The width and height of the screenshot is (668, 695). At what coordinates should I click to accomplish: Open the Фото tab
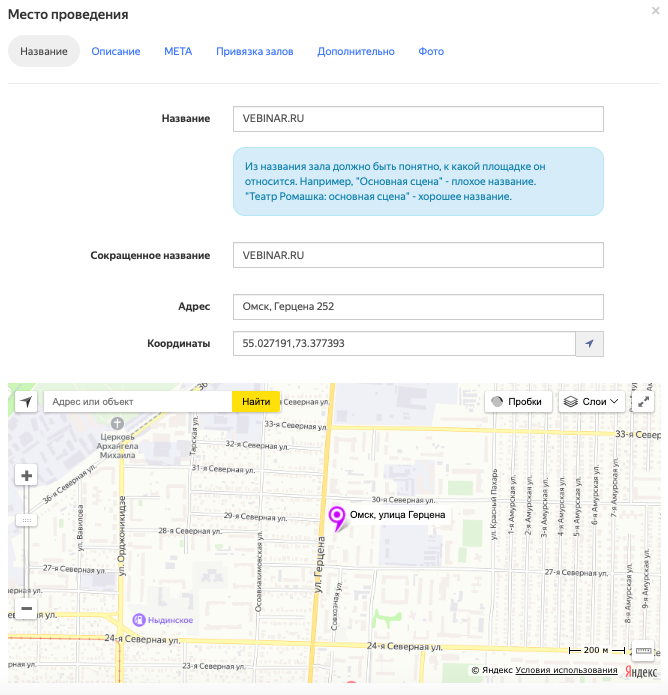tap(431, 51)
